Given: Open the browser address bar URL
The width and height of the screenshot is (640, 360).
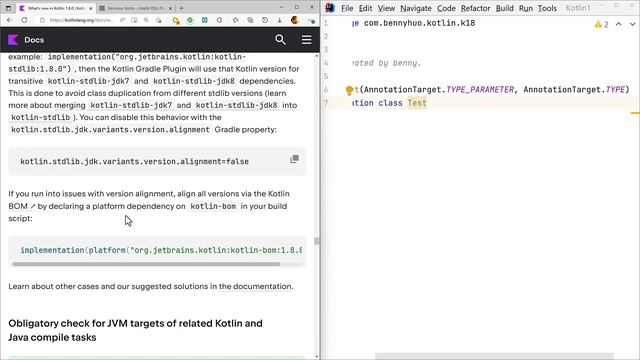Looking at the screenshot, I should click(82, 20).
